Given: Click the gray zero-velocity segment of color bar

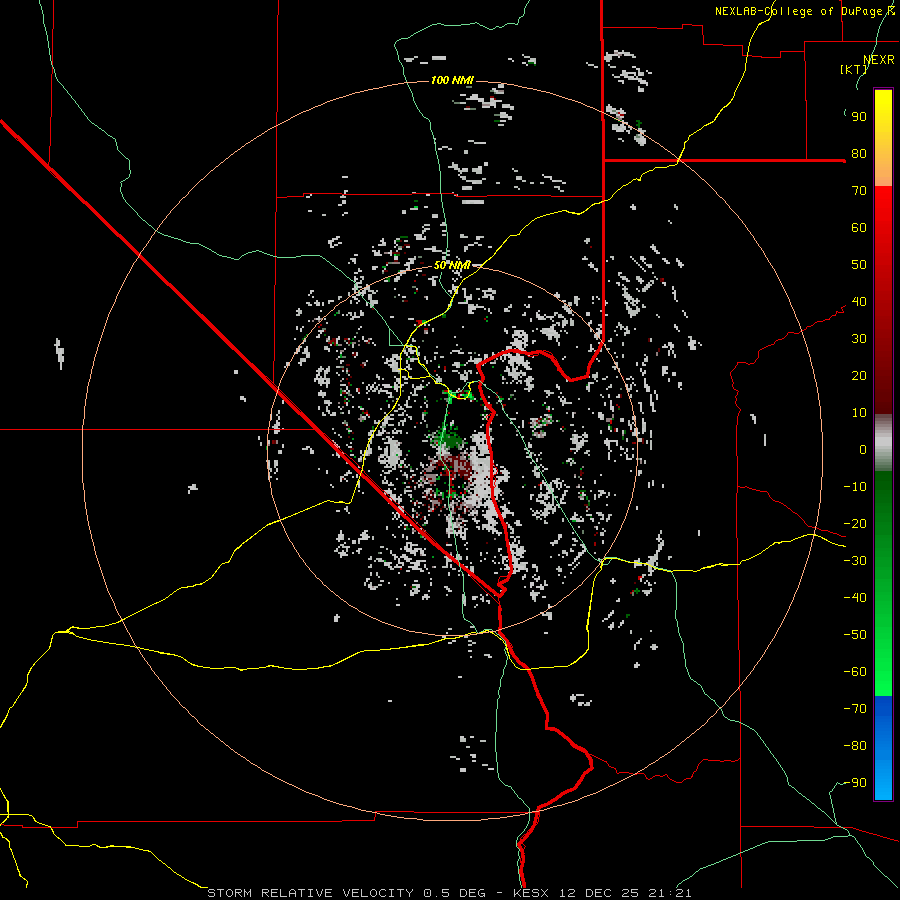Looking at the screenshot, I should point(883,443).
